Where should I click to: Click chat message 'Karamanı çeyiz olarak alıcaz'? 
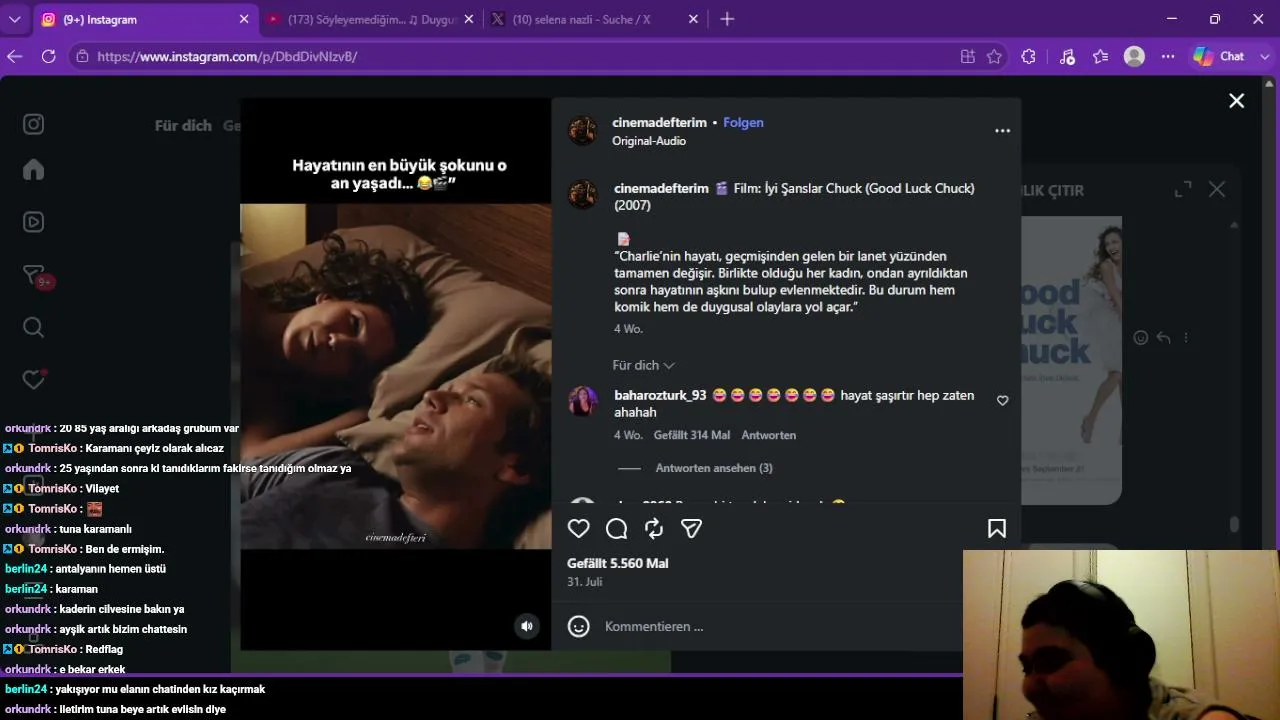tap(154, 448)
